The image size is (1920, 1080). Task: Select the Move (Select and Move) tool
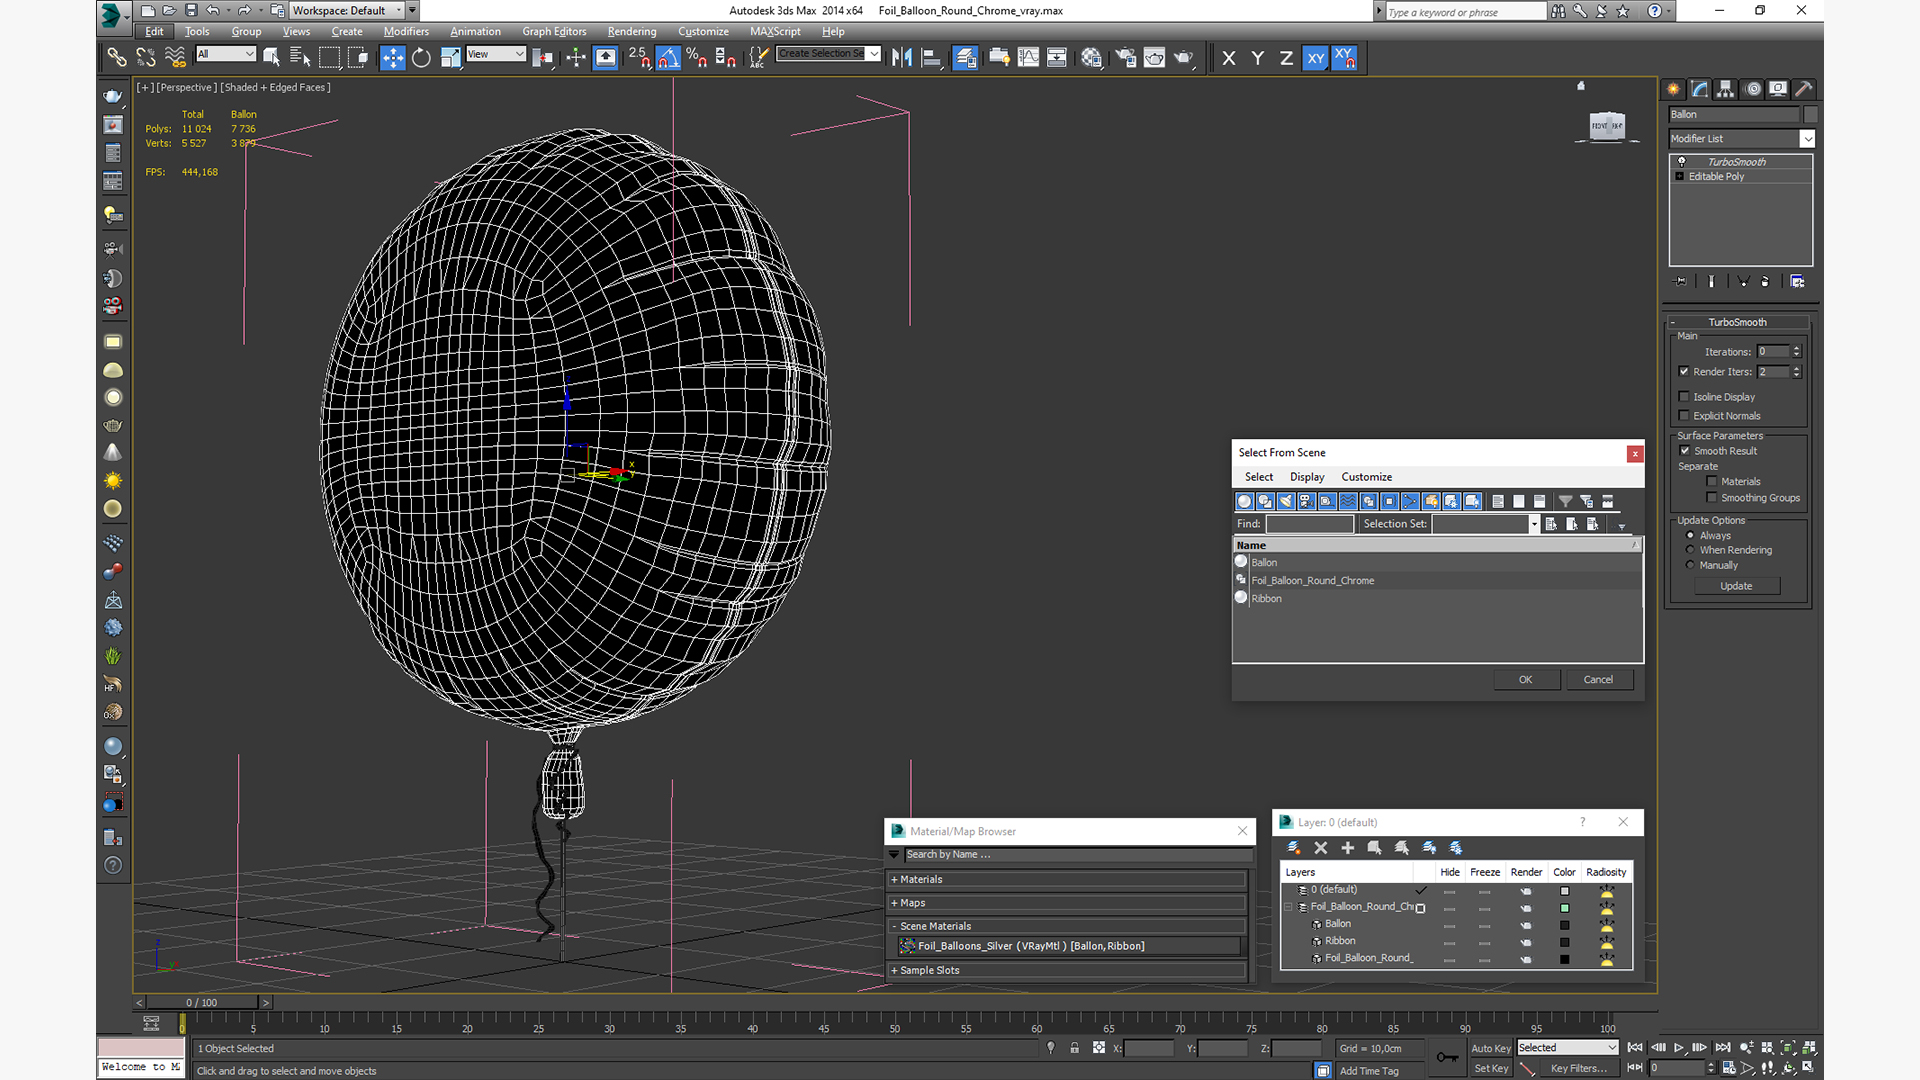393,58
